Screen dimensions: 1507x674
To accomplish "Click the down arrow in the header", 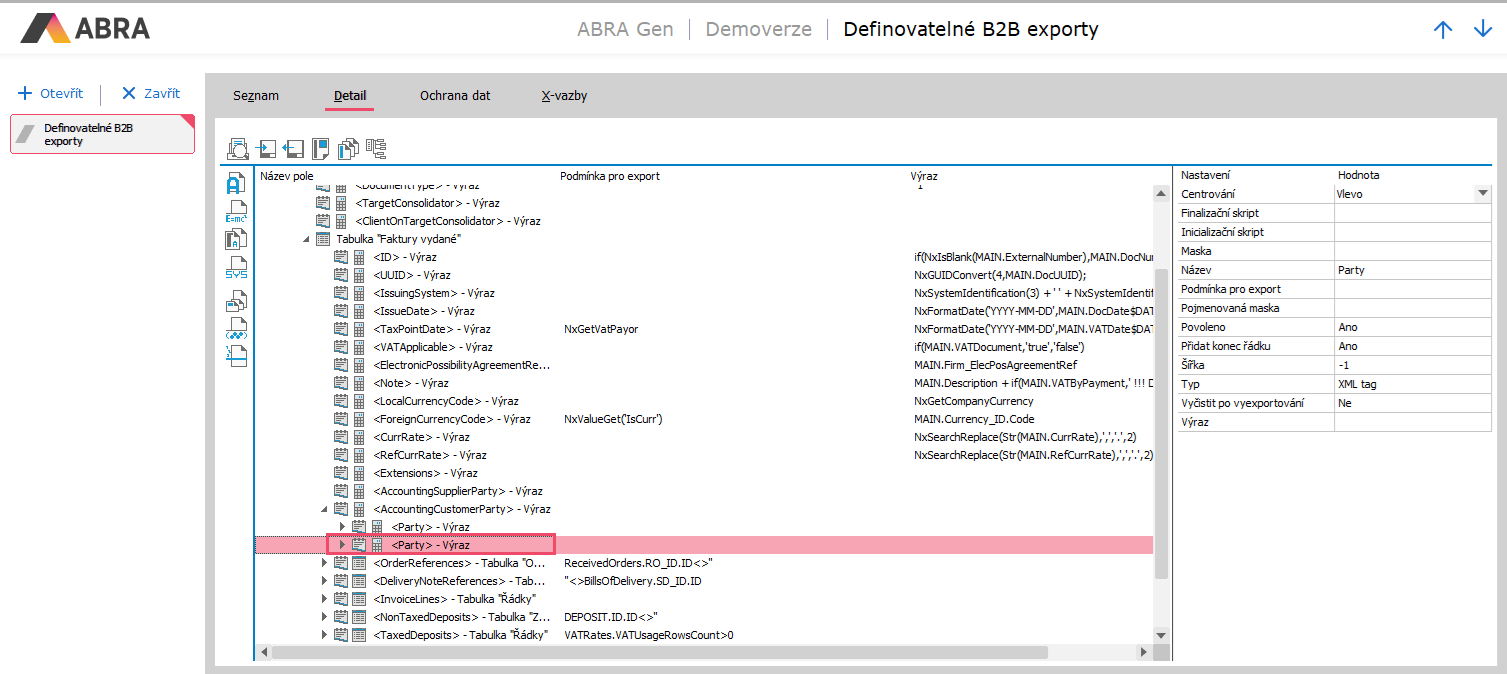I will point(1482,30).
